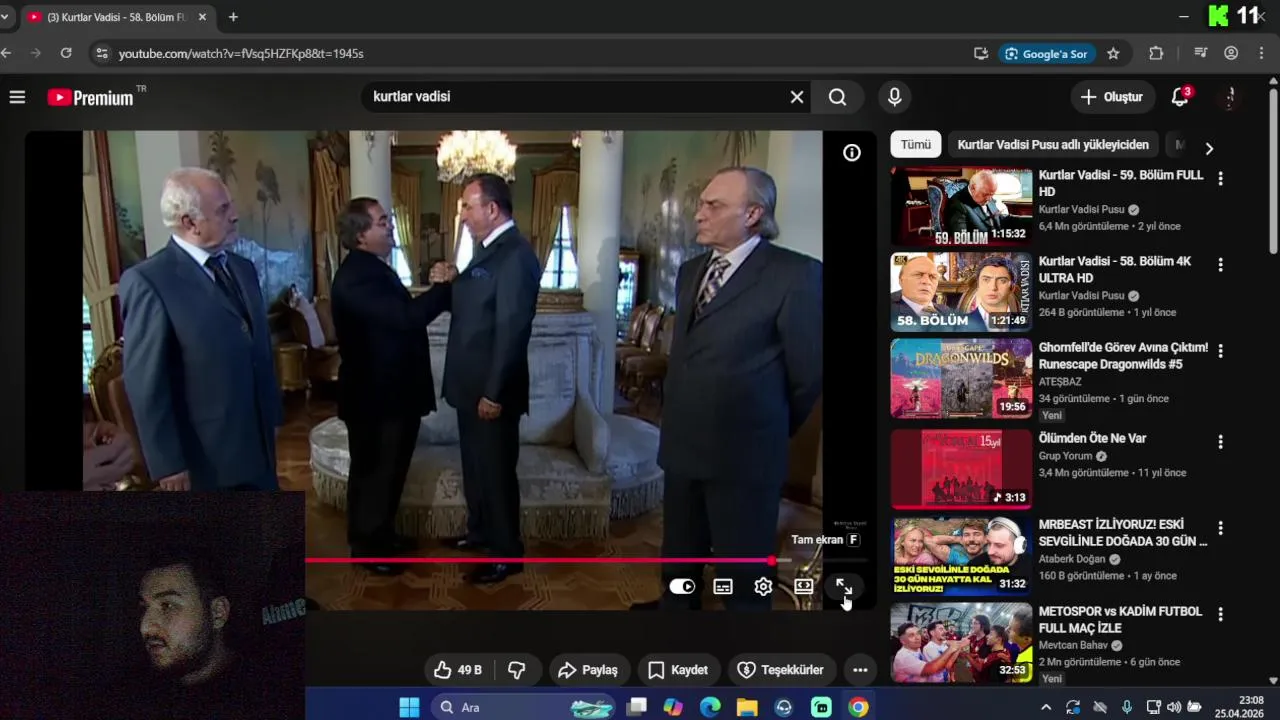This screenshot has width=1280, height=720.
Task: Select the Kurtlar Vadisi browser tab
Action: click(115, 17)
